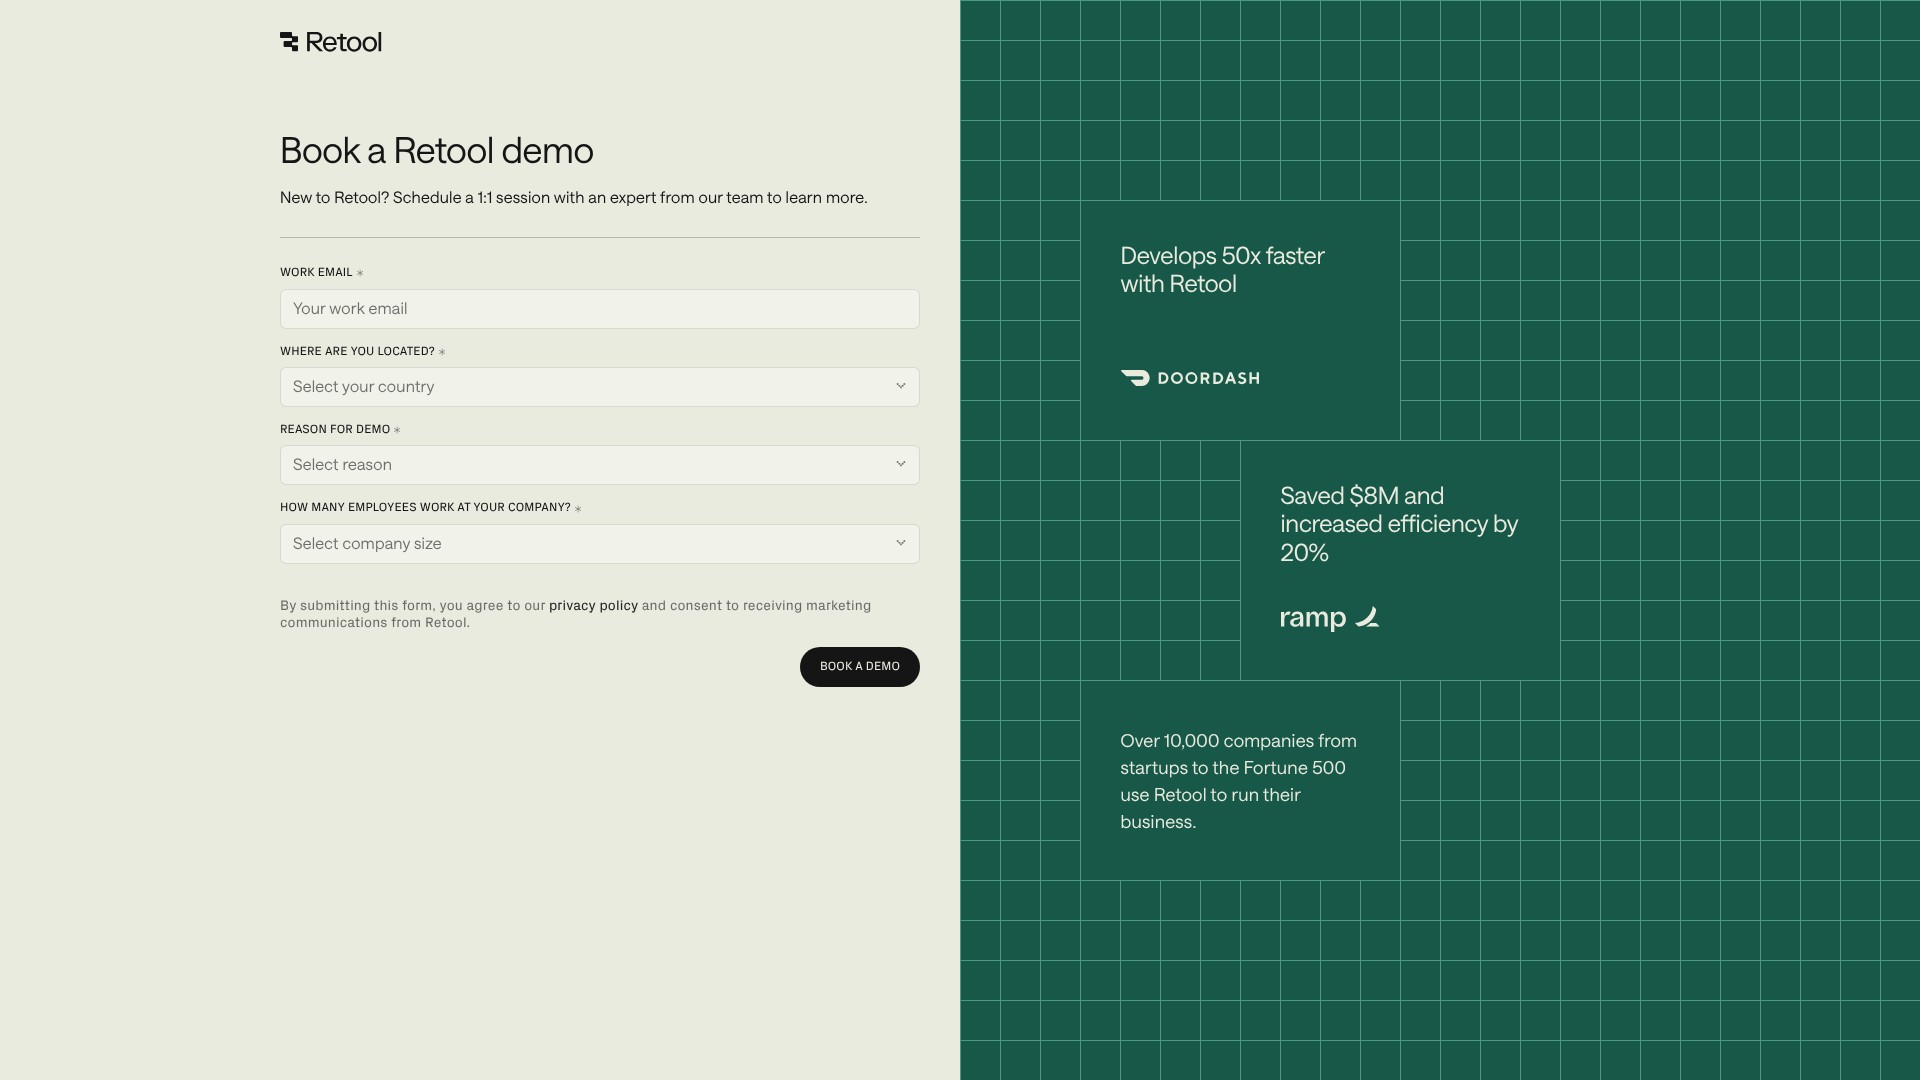Click the DoorDash logo
This screenshot has width=1920, height=1080.
[x=1190, y=378]
